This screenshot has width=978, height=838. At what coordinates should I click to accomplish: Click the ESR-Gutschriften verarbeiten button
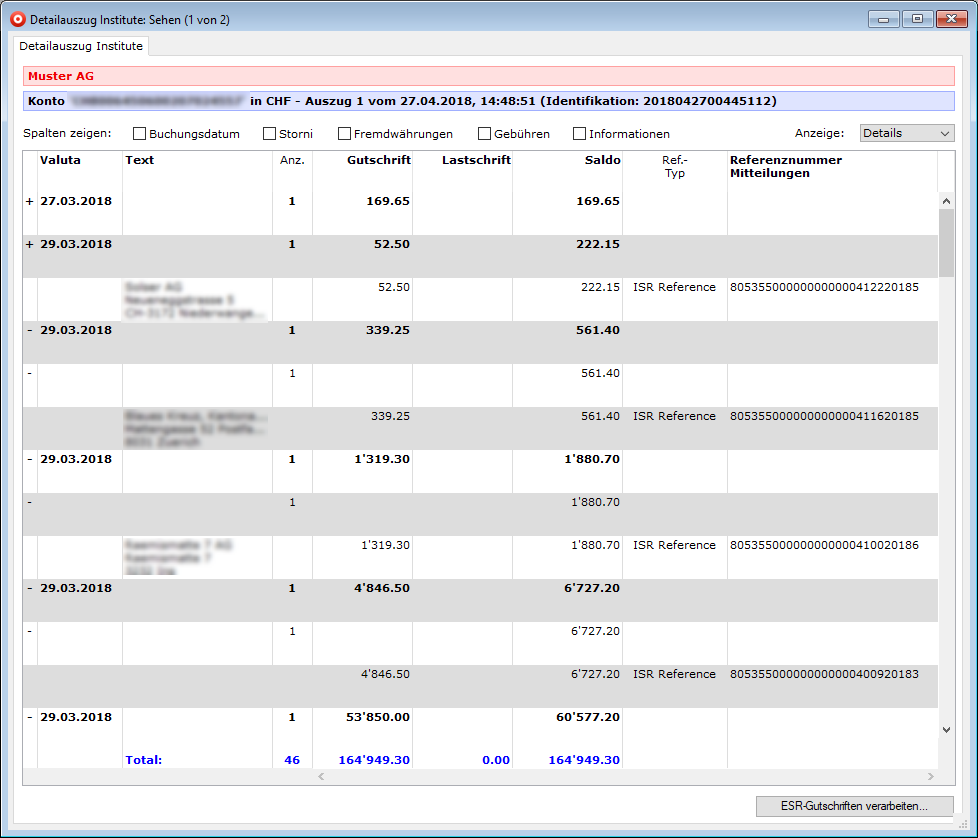[854, 805]
